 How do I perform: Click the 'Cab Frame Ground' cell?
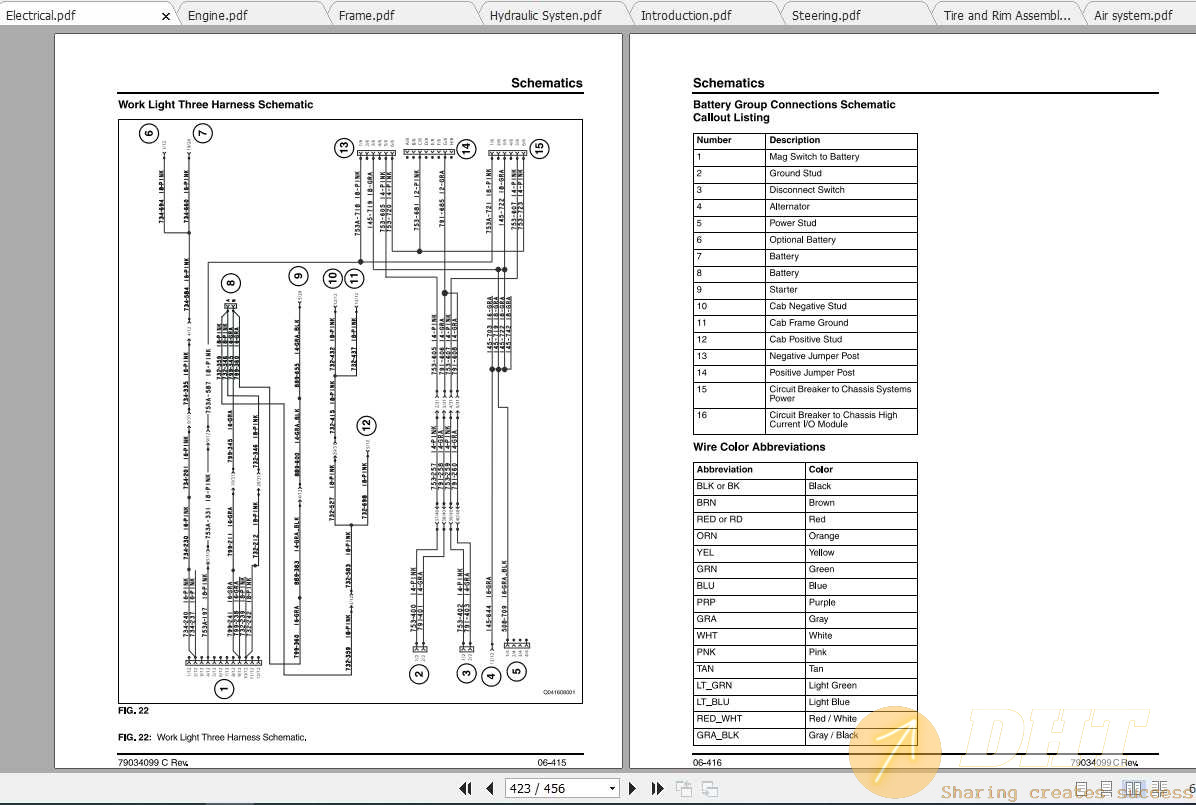(841, 324)
